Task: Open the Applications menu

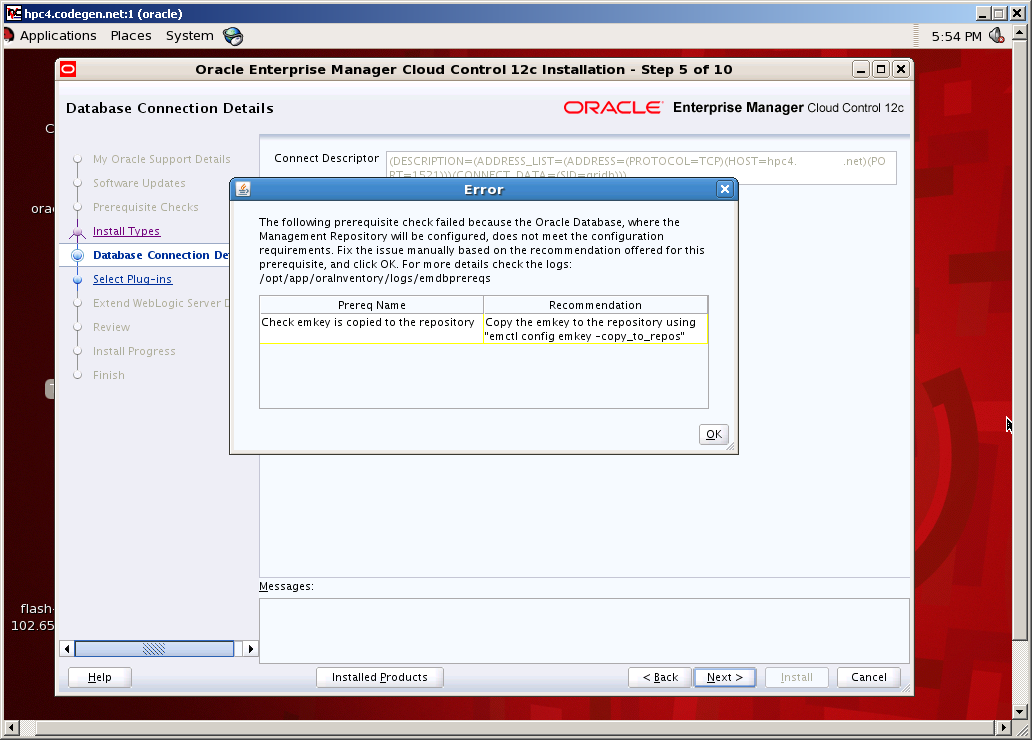Action: (57, 35)
